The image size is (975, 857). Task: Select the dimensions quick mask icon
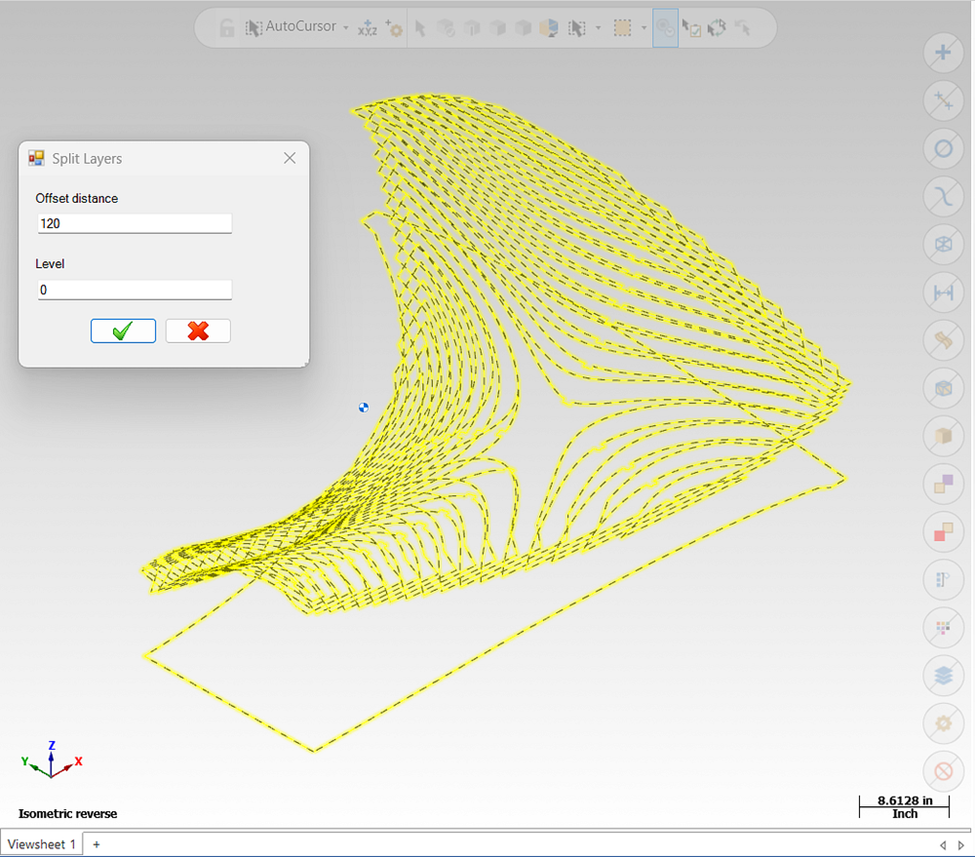pyautogui.click(x=943, y=292)
